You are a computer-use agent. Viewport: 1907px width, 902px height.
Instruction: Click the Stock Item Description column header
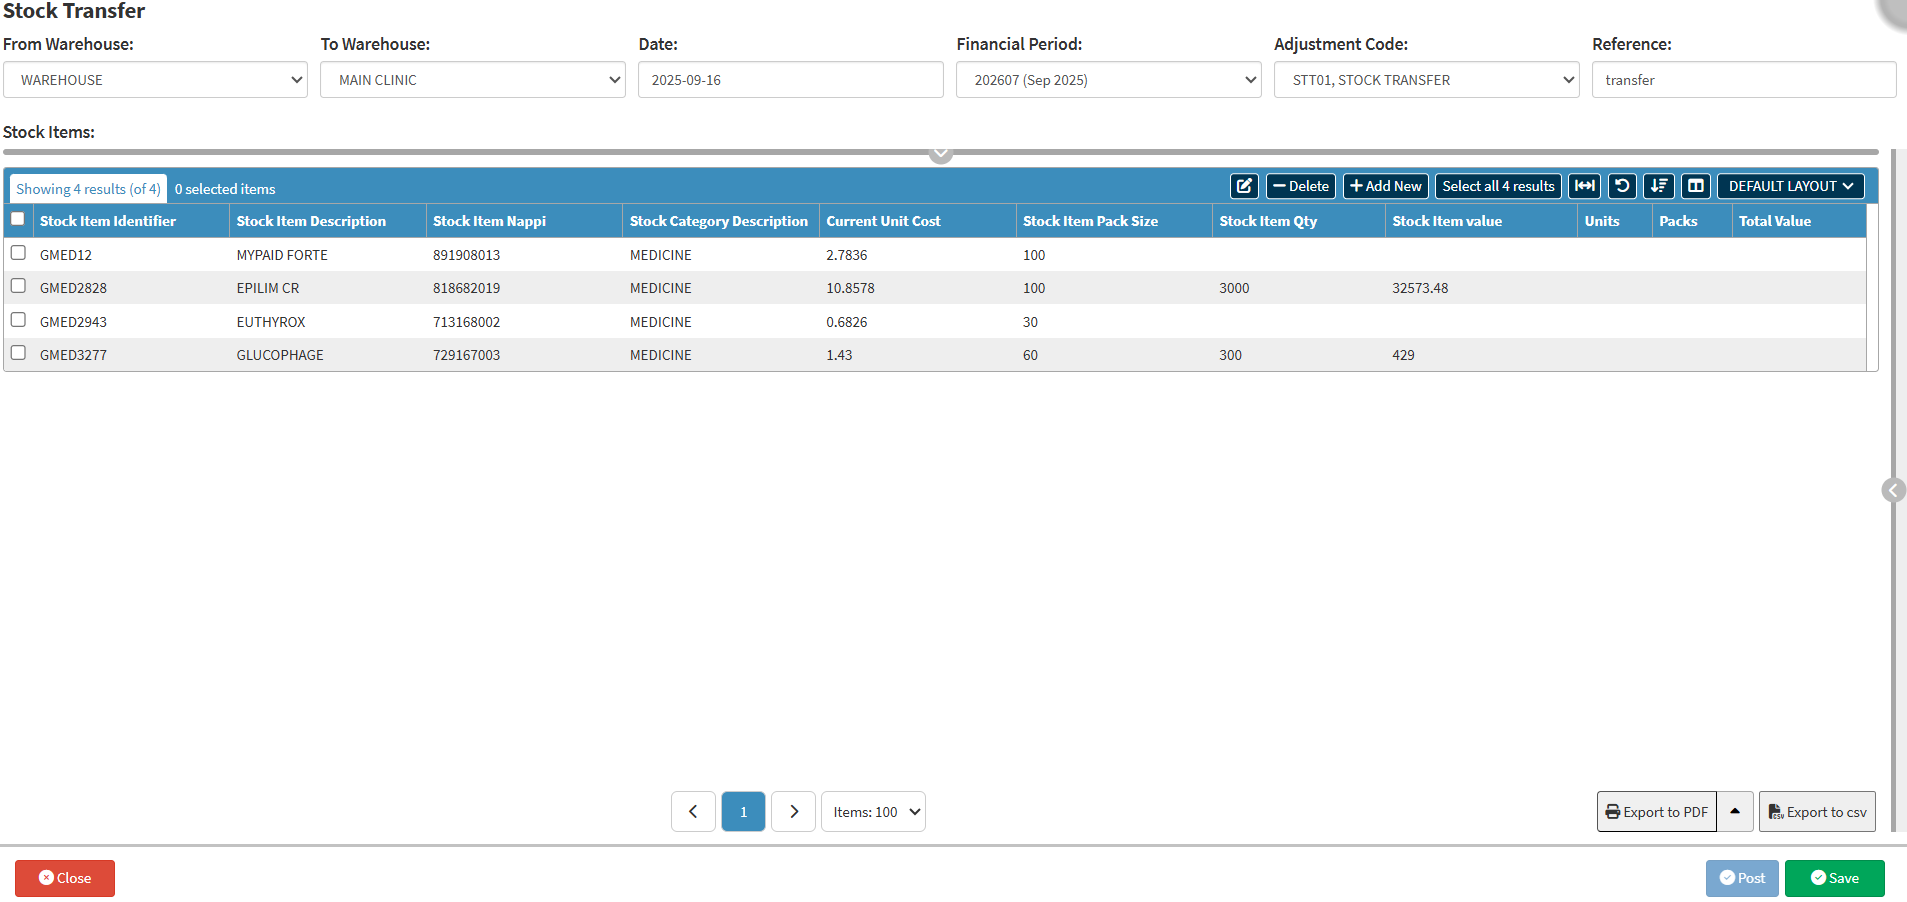[x=311, y=221]
